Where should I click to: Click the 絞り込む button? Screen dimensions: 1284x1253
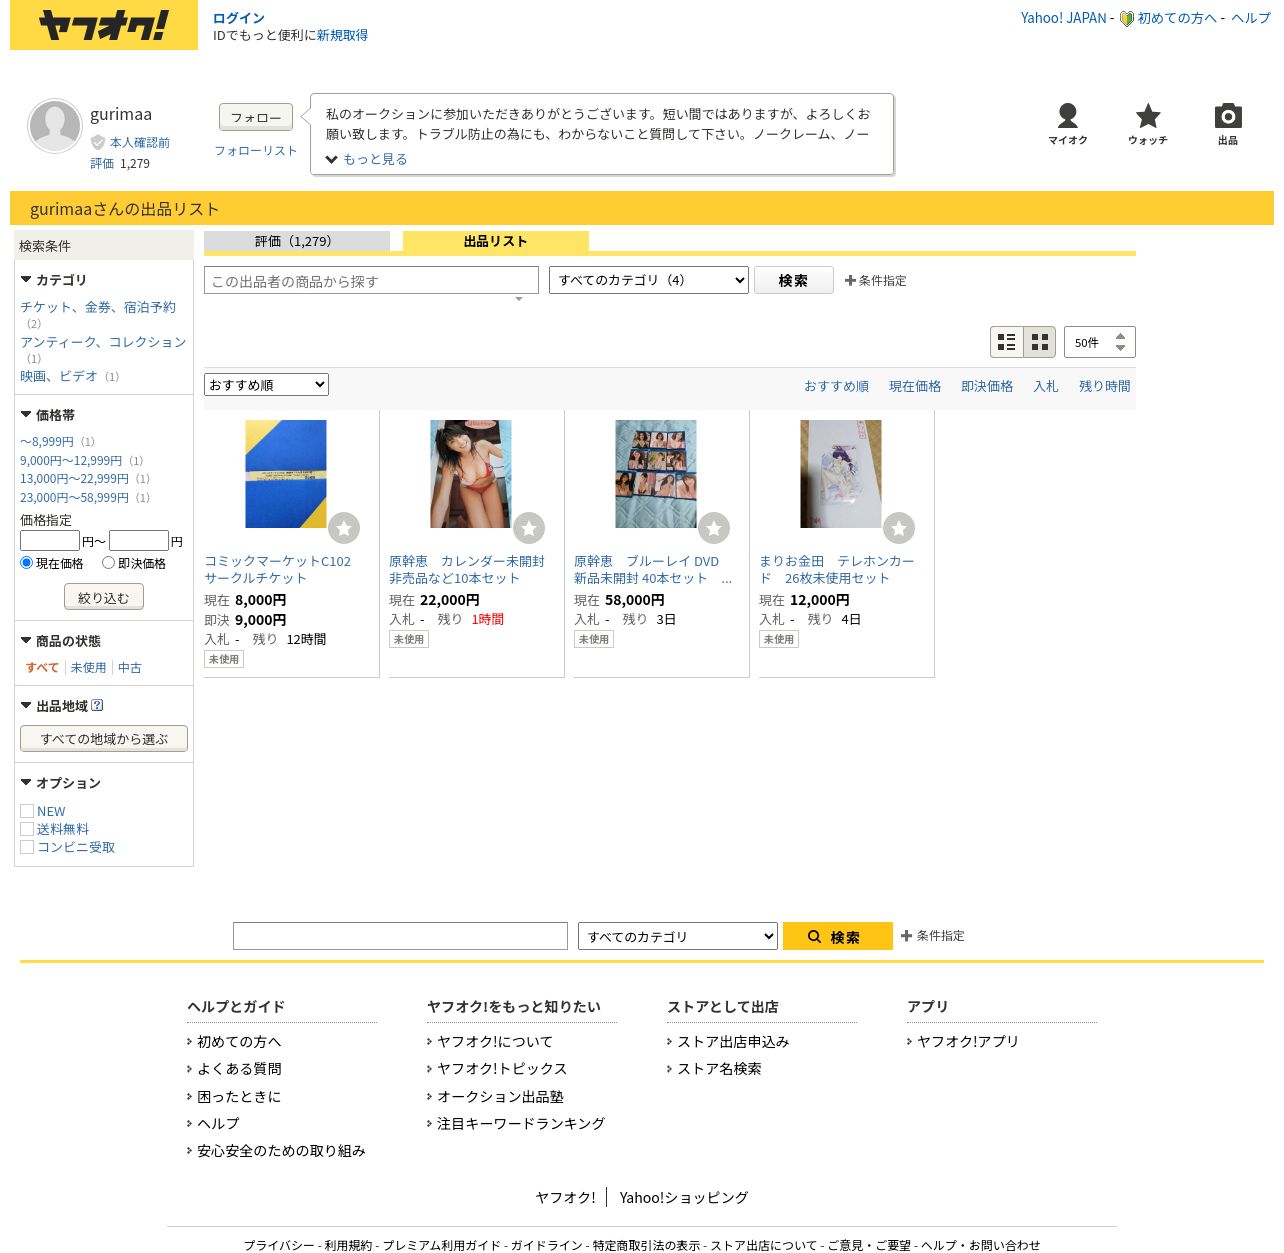pyautogui.click(x=104, y=597)
